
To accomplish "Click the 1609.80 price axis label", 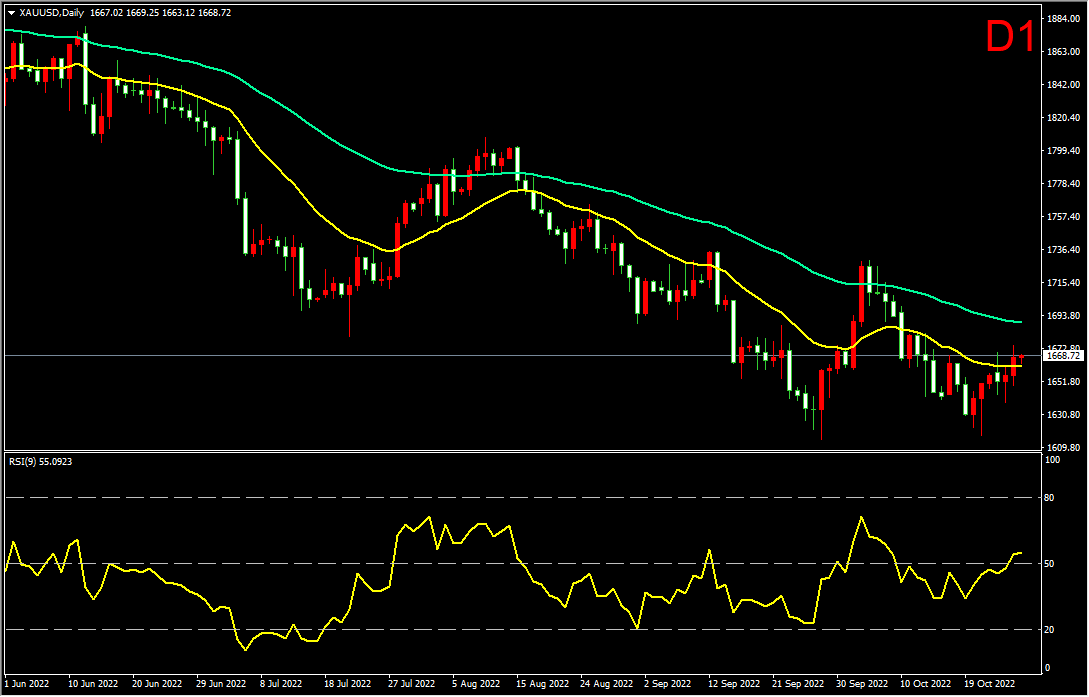I will tap(1060, 448).
